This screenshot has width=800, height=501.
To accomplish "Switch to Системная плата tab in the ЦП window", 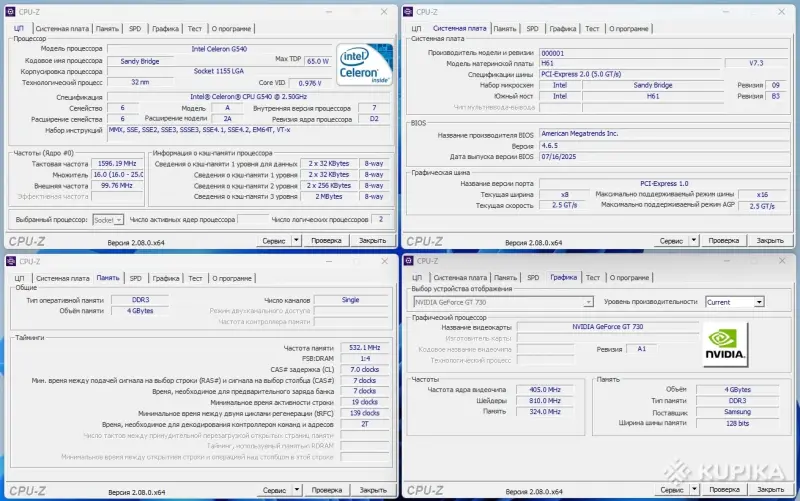I will [62, 29].
